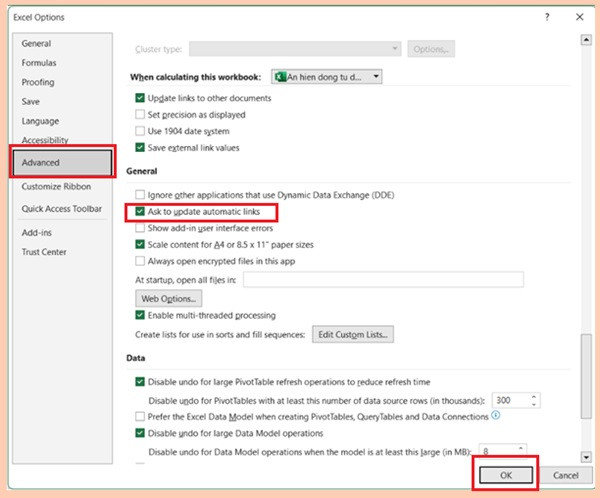This screenshot has width=600, height=498.
Task: Open the Save options category
Action: [31, 101]
